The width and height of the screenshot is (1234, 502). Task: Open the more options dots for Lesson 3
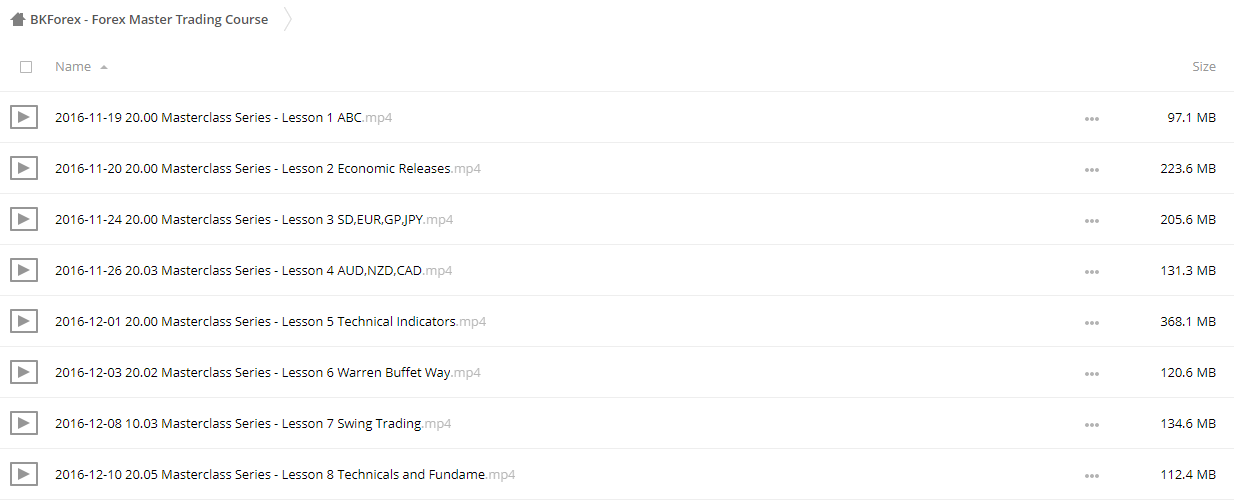click(1091, 221)
